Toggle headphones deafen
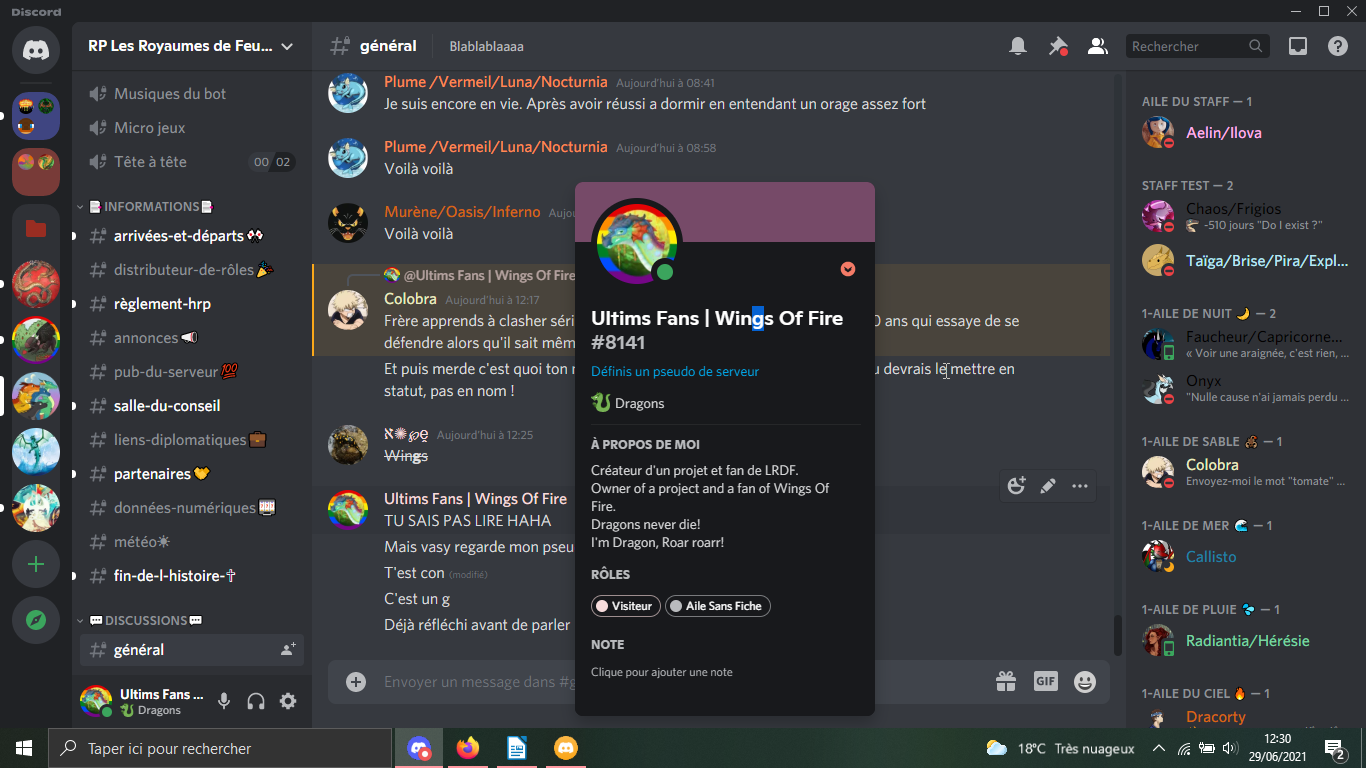 256,701
